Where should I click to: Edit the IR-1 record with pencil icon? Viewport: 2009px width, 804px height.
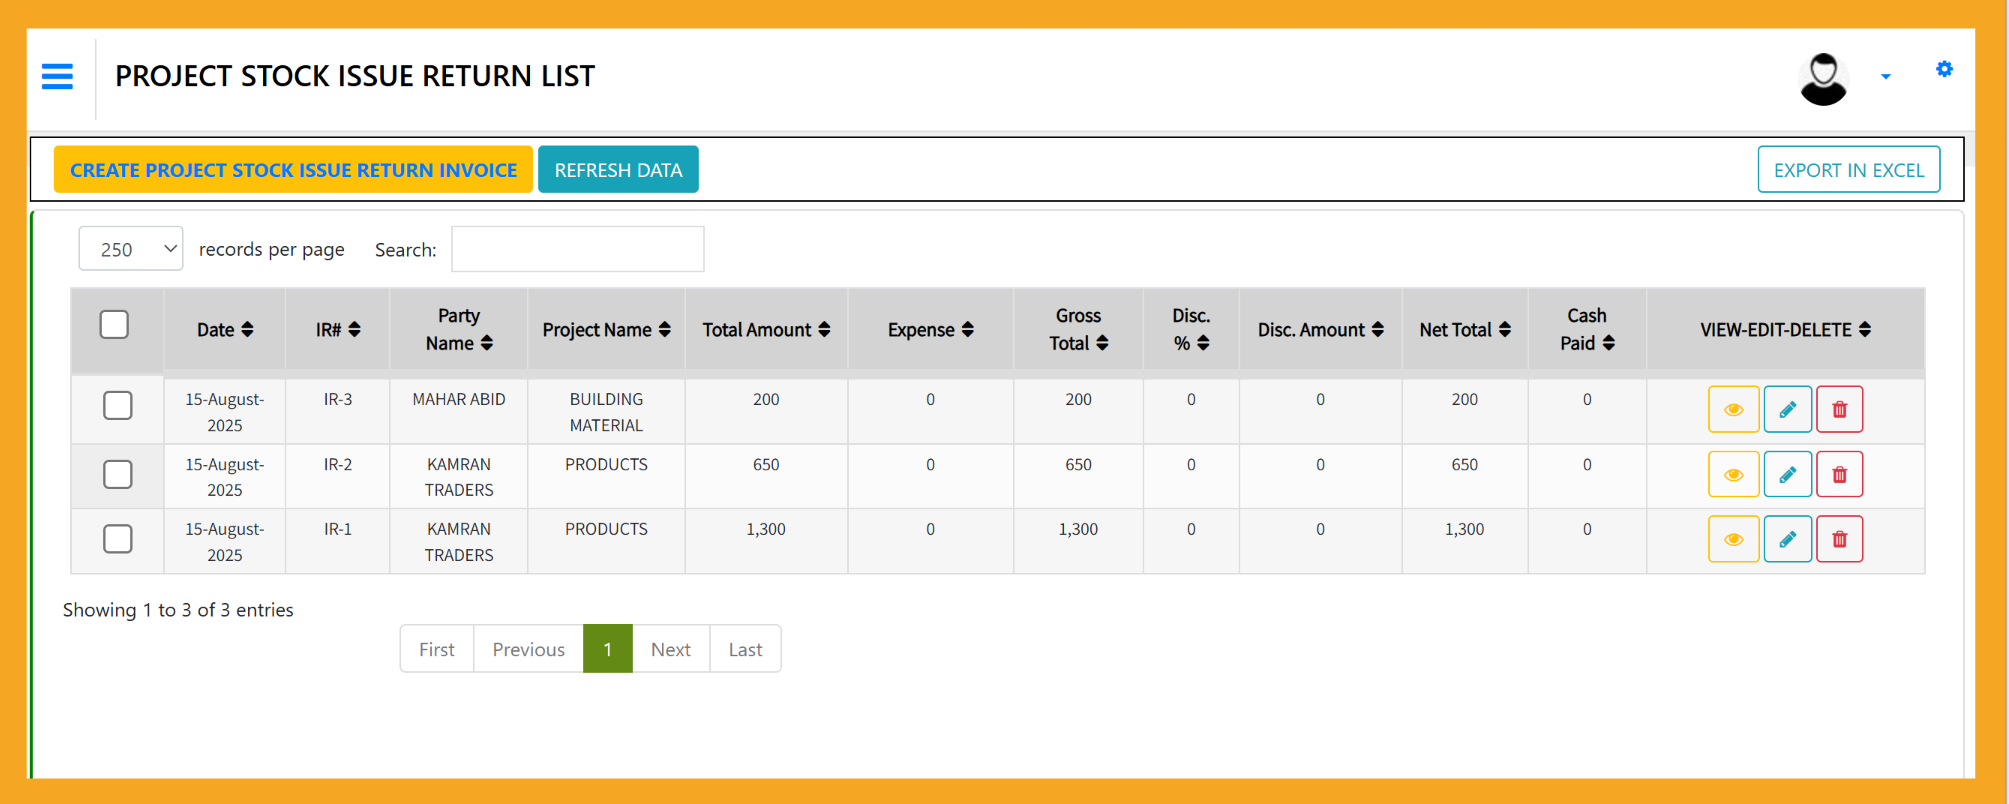pyautogui.click(x=1787, y=540)
